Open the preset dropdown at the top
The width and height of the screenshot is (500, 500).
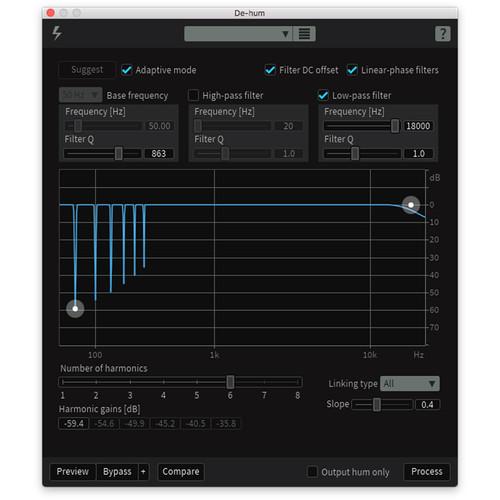pyautogui.click(x=238, y=34)
